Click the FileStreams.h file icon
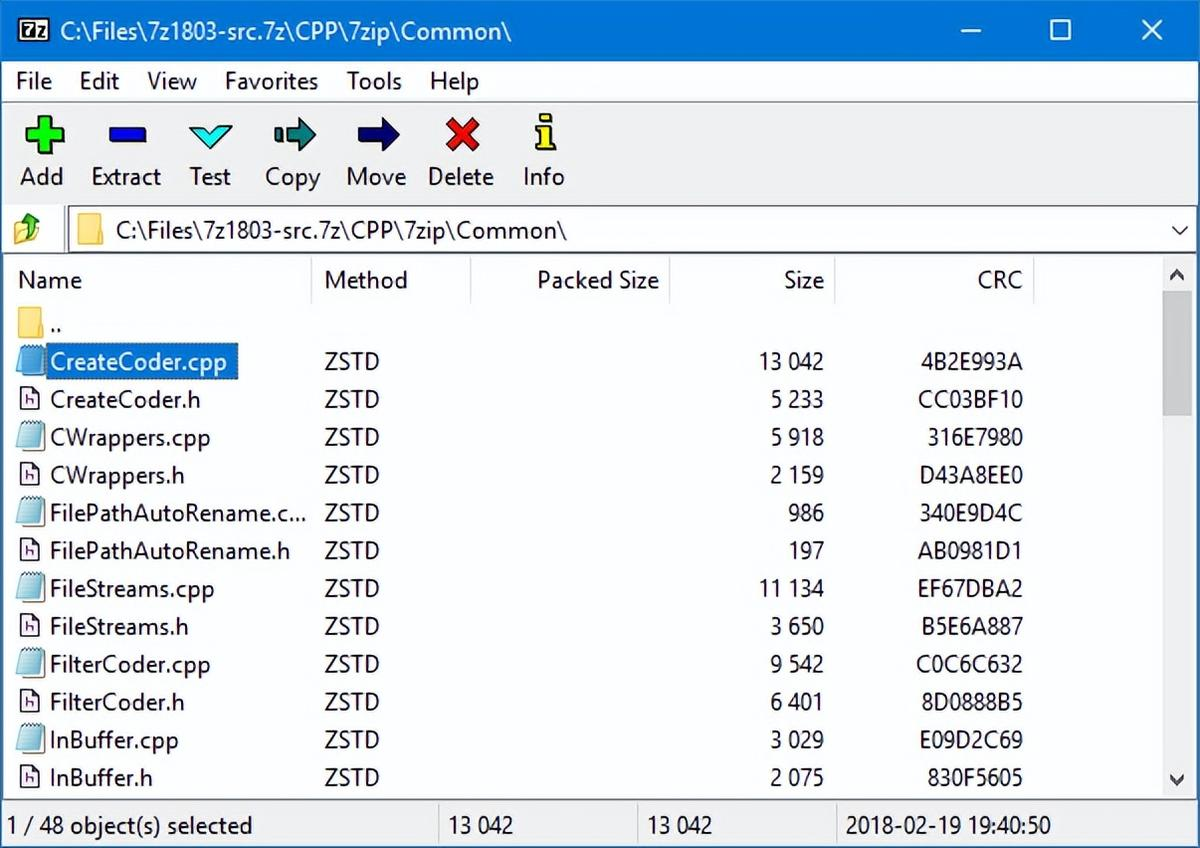This screenshot has width=1200, height=848. [31, 626]
